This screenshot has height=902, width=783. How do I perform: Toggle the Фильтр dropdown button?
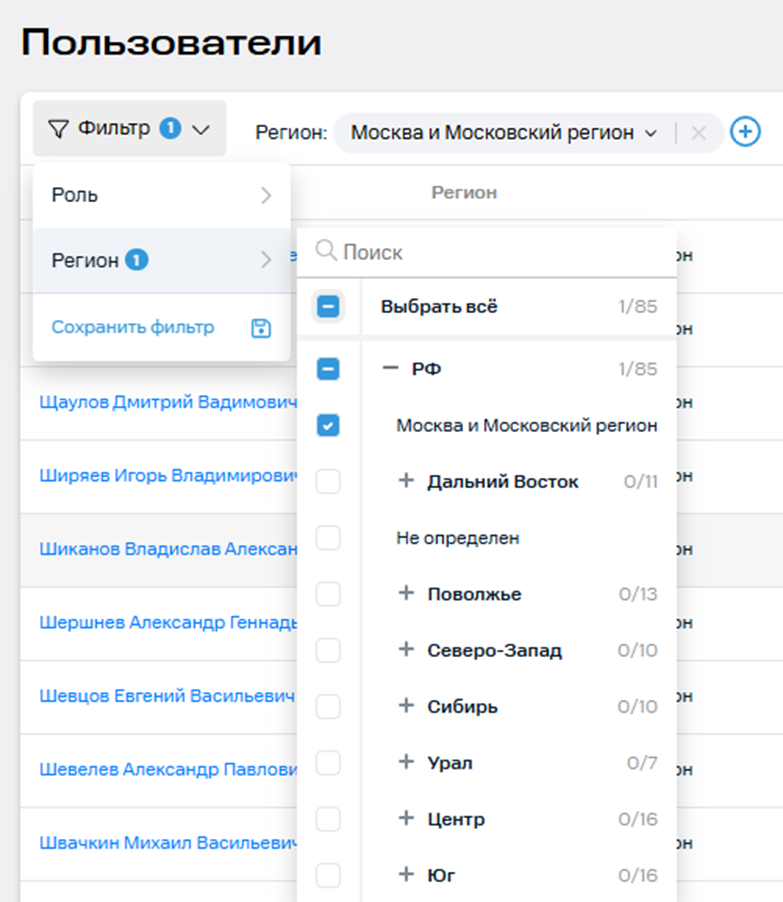130,129
